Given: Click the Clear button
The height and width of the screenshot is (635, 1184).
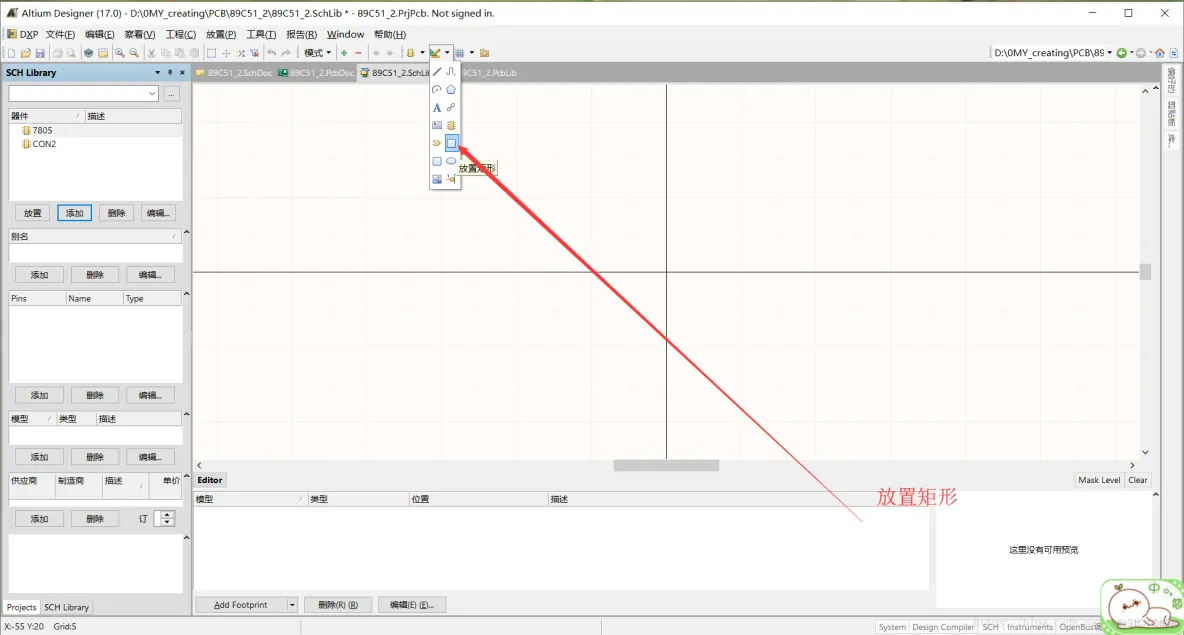Looking at the screenshot, I should 1138,480.
